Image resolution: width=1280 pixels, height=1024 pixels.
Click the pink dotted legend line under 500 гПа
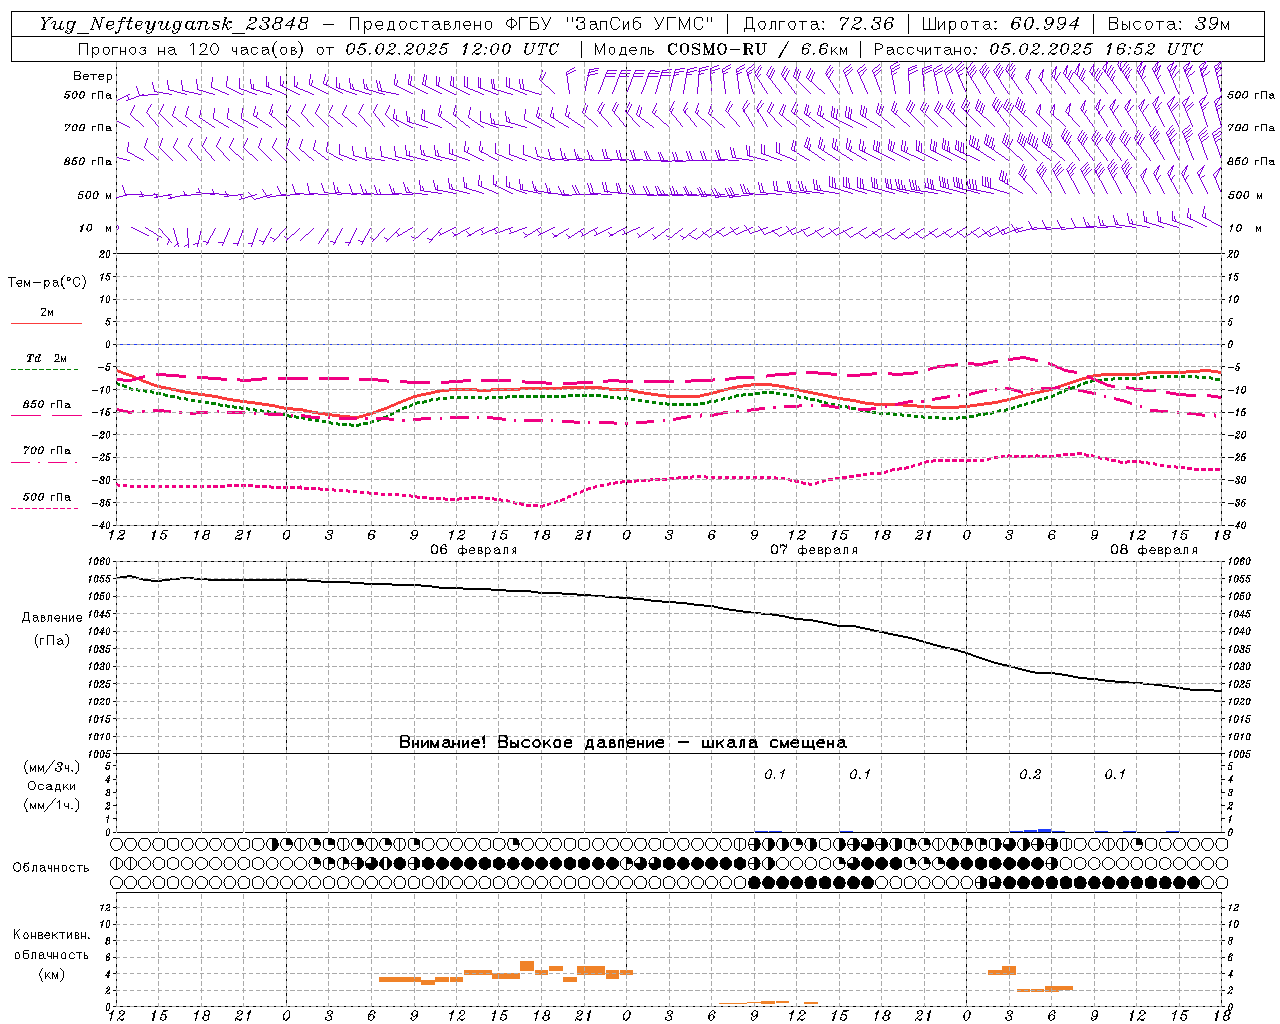point(45,509)
